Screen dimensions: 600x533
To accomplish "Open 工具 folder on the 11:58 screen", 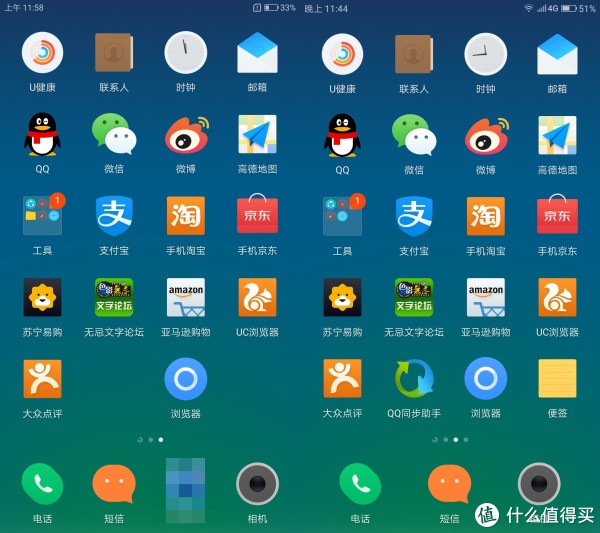I will 42,215.
